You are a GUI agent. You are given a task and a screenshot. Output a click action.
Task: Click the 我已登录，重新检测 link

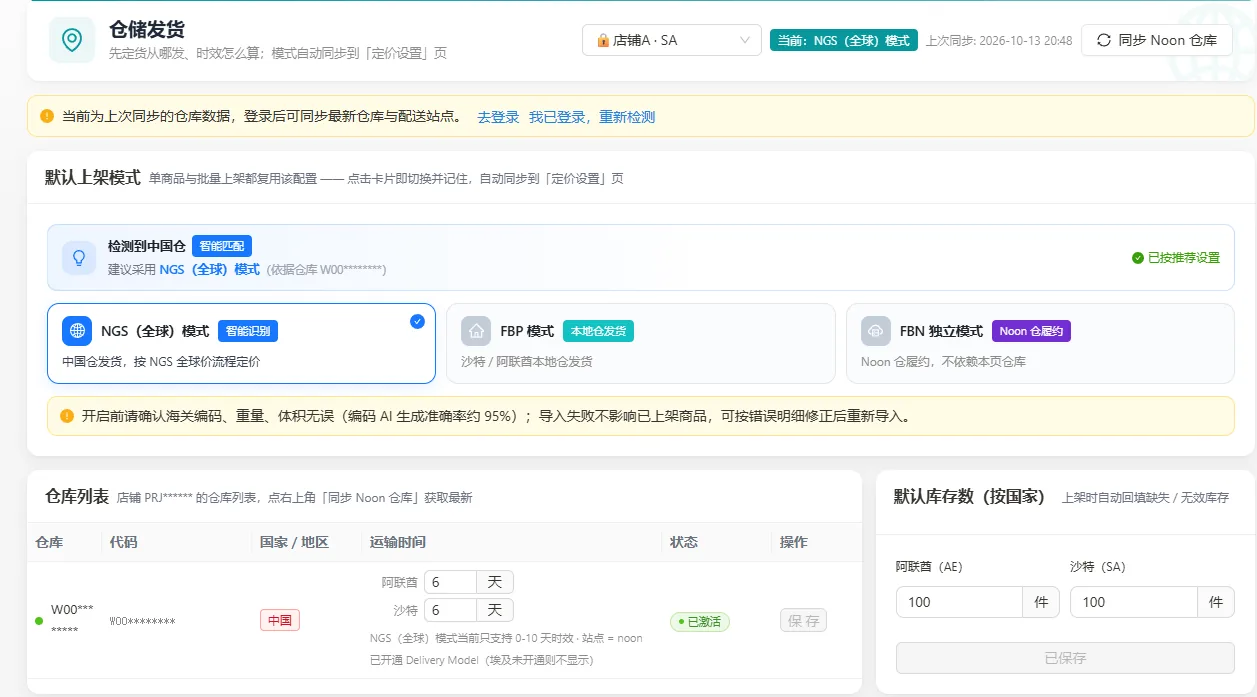coord(592,117)
